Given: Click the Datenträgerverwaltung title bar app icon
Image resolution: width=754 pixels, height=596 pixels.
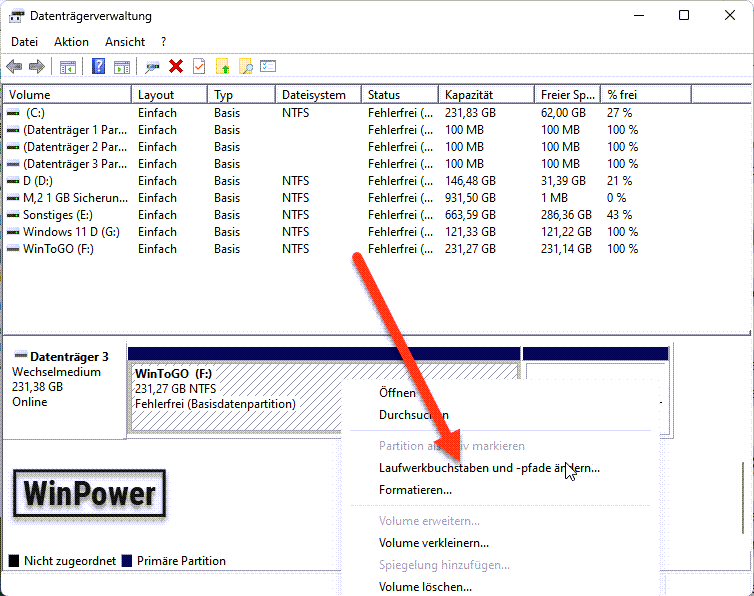Looking at the screenshot, I should coord(16,16).
